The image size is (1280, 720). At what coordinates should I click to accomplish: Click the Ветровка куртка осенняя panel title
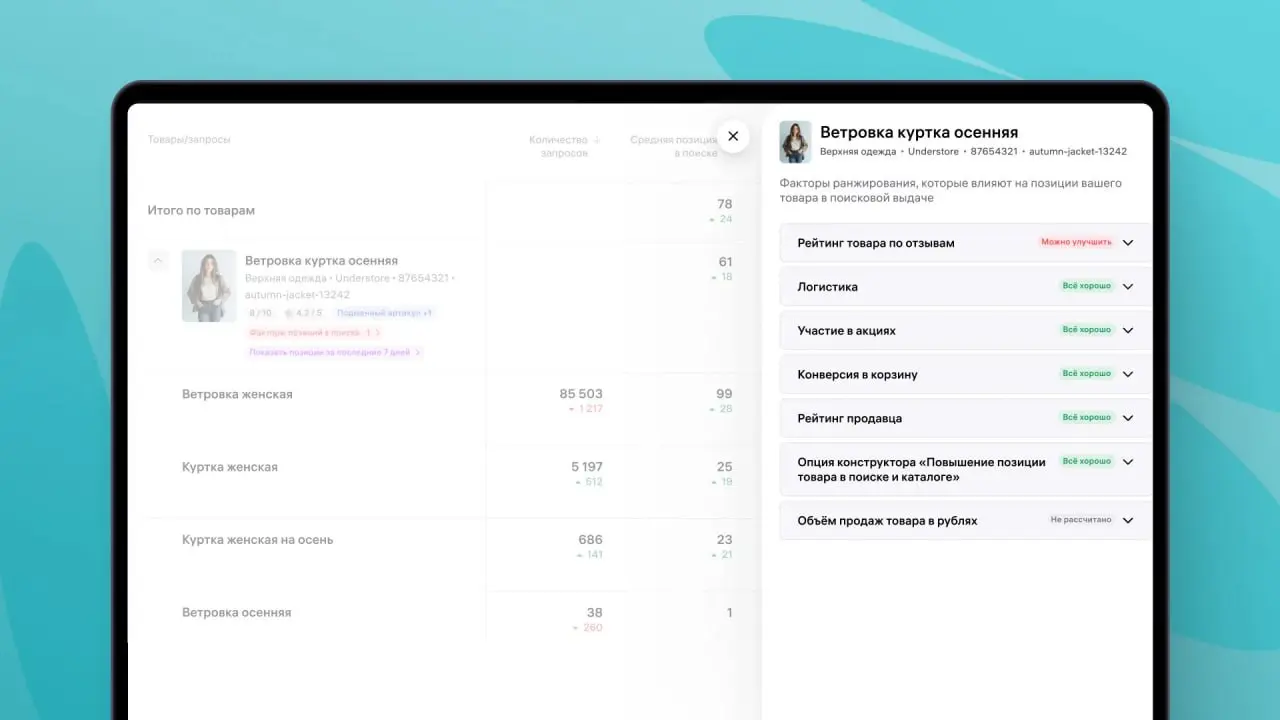tap(919, 132)
